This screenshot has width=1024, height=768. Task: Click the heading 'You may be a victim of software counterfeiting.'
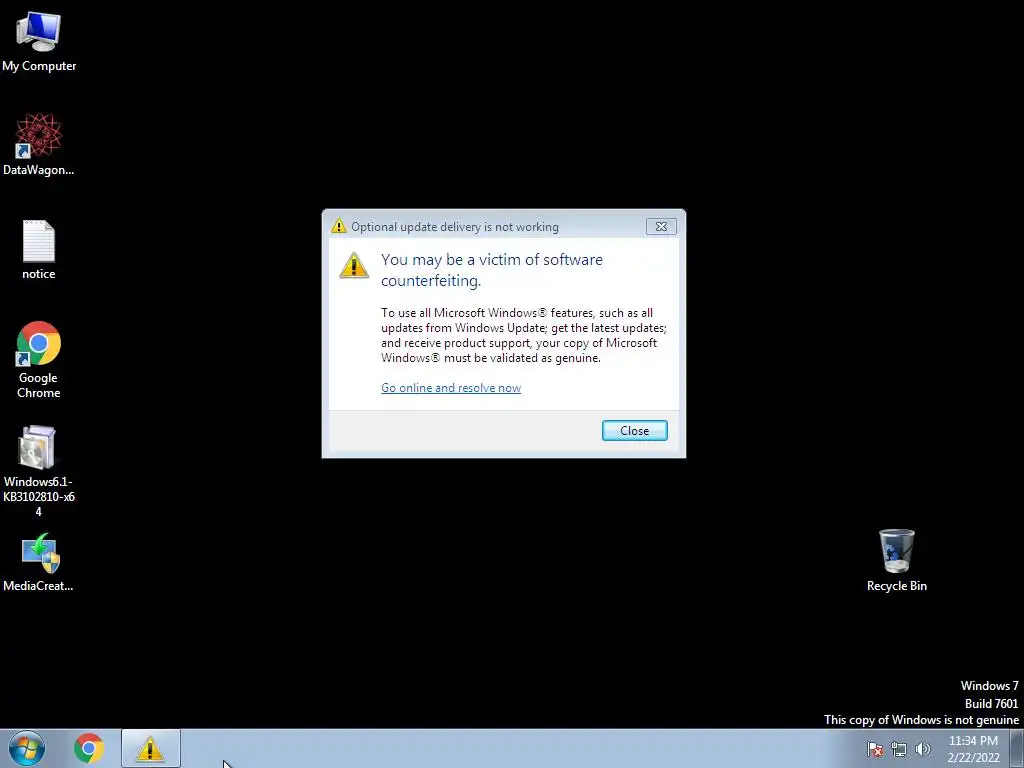[x=491, y=270]
